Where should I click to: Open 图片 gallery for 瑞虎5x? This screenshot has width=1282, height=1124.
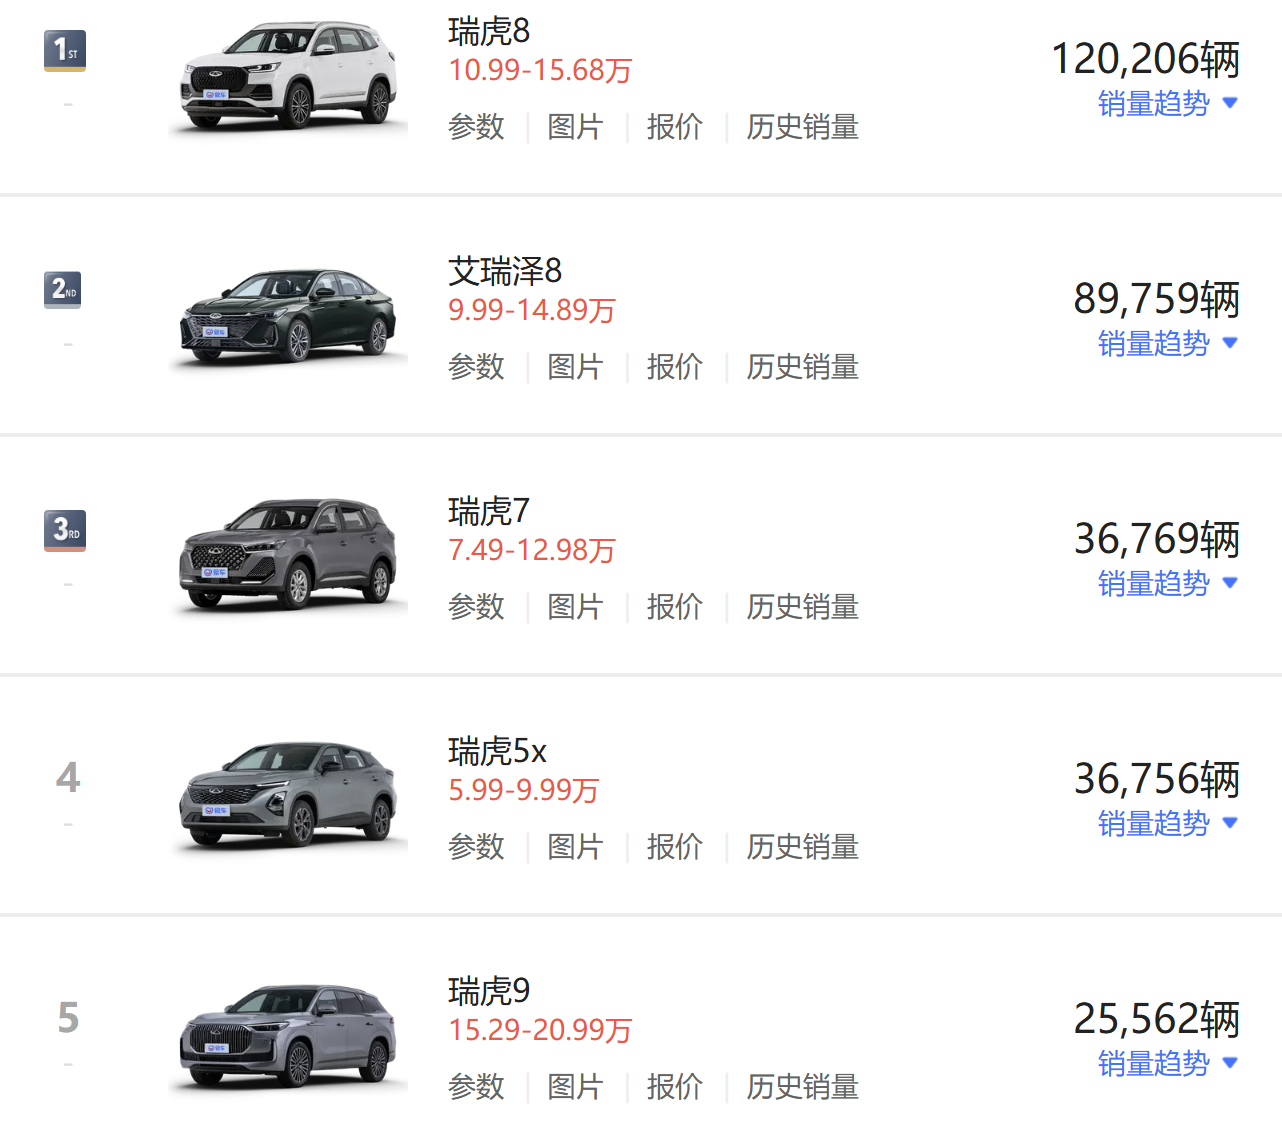575,847
